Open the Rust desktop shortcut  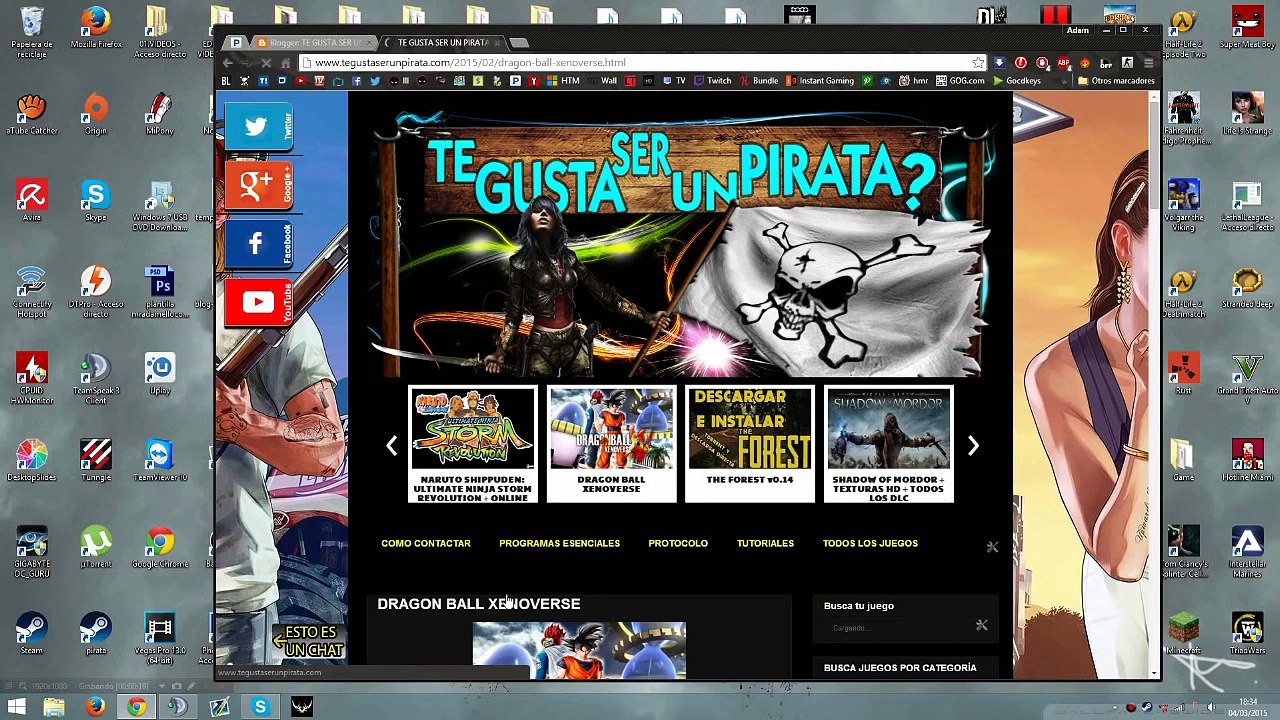[1184, 374]
